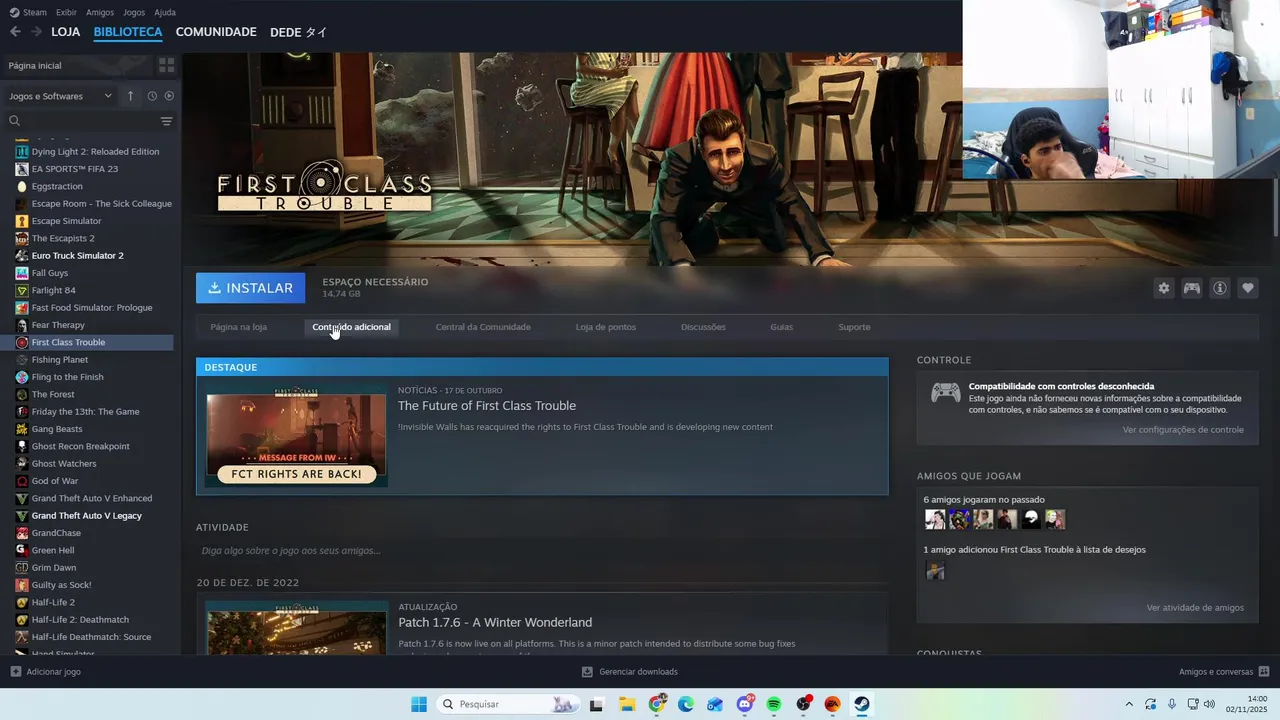The width and height of the screenshot is (1280, 720).
Task: Open the Windows Start menu
Action: pos(418,704)
